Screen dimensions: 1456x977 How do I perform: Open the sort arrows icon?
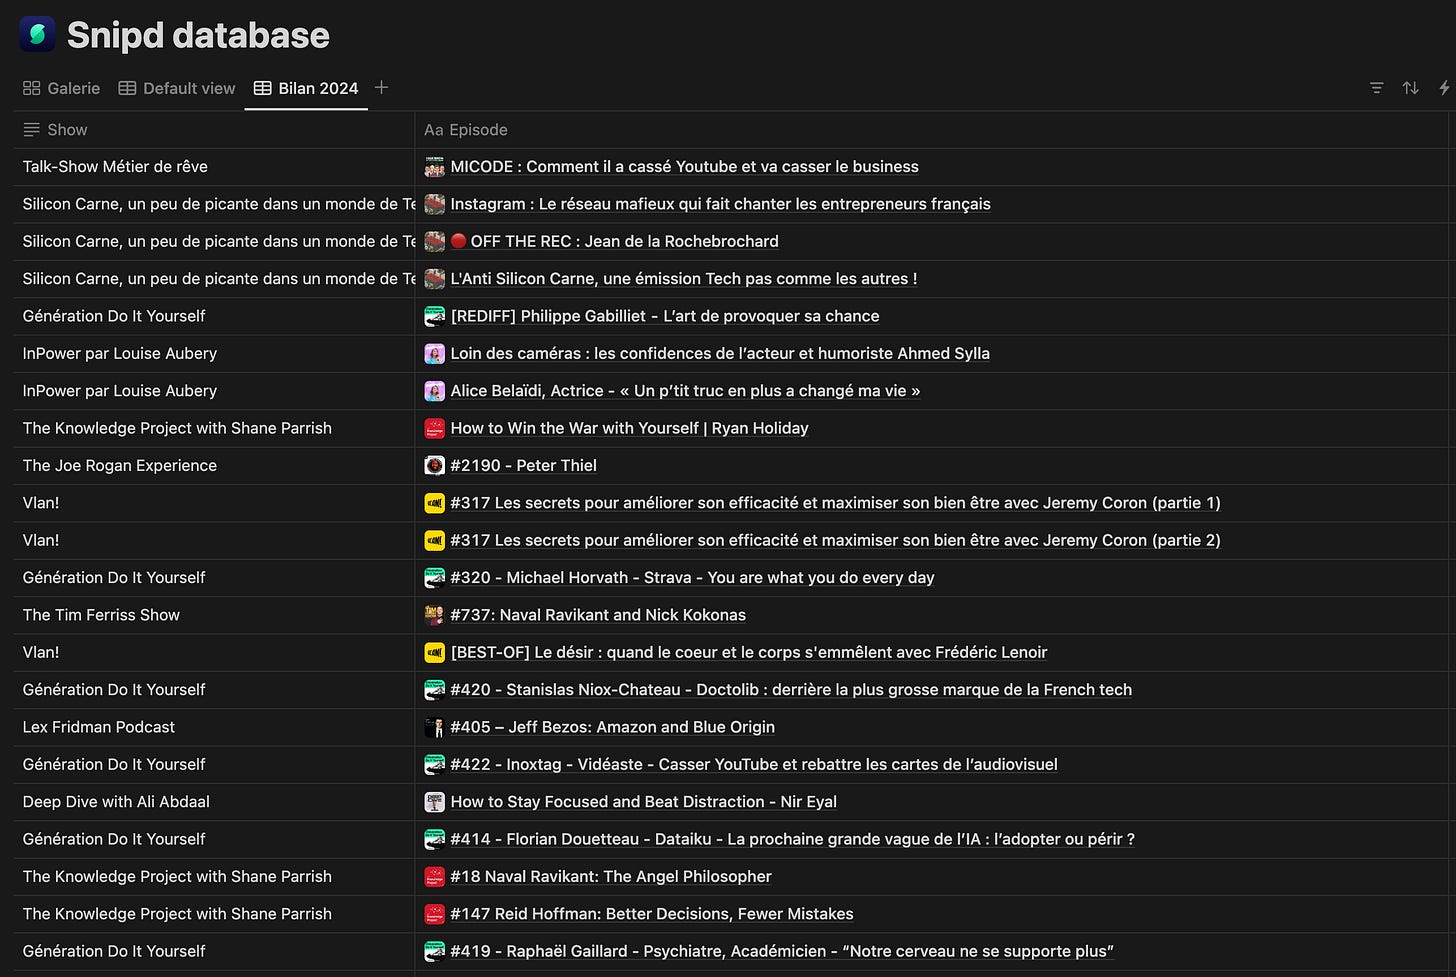point(1410,88)
